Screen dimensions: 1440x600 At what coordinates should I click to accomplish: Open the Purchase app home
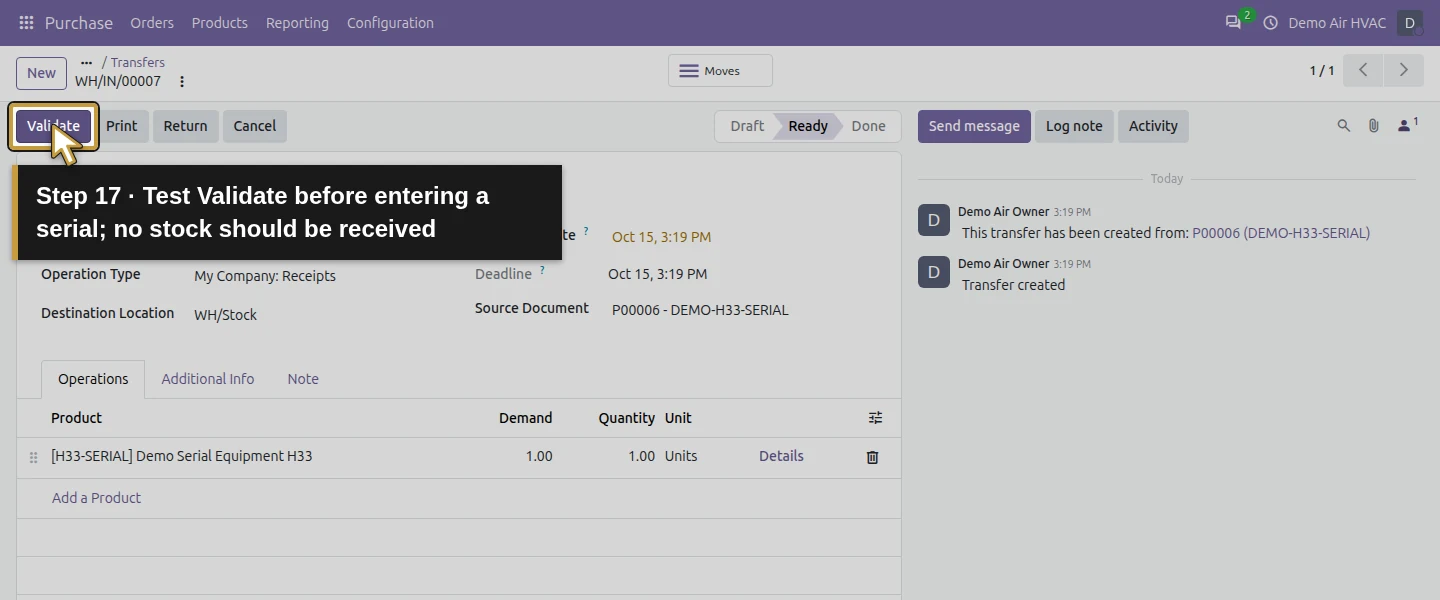[79, 22]
